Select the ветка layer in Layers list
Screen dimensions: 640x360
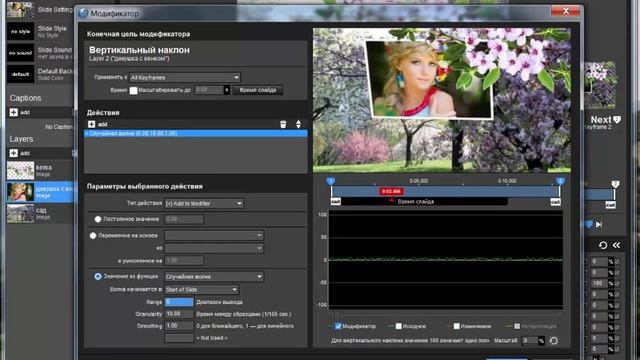[40, 171]
